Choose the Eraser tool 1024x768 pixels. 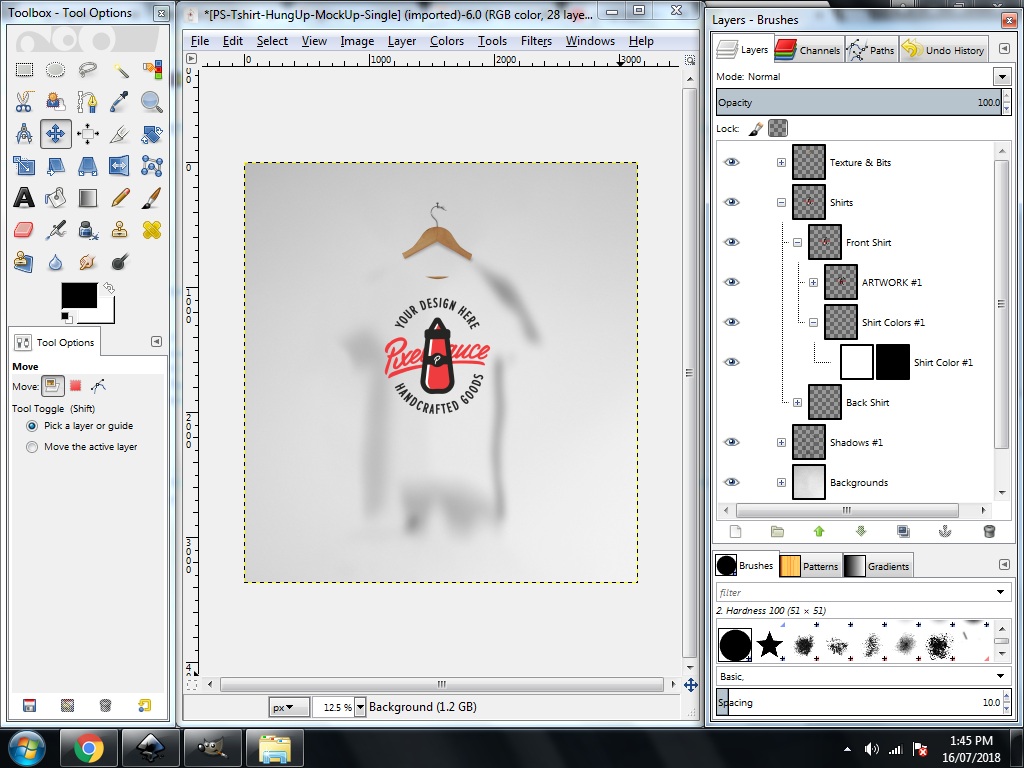pyautogui.click(x=24, y=230)
